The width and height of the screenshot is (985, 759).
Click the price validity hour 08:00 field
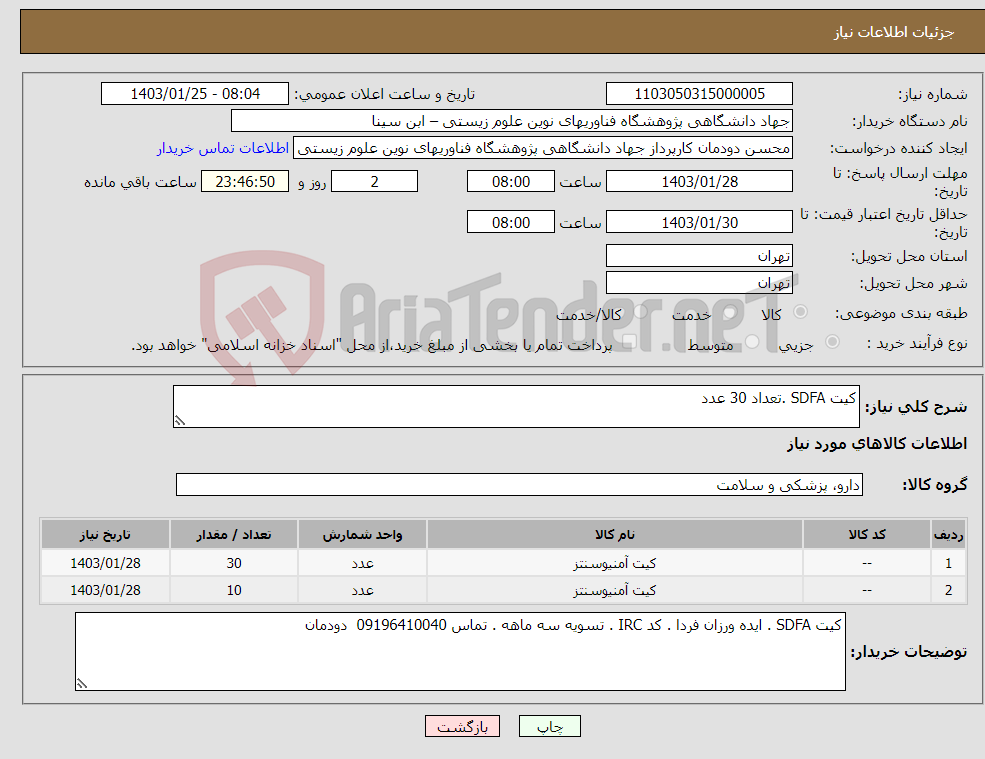click(511, 222)
